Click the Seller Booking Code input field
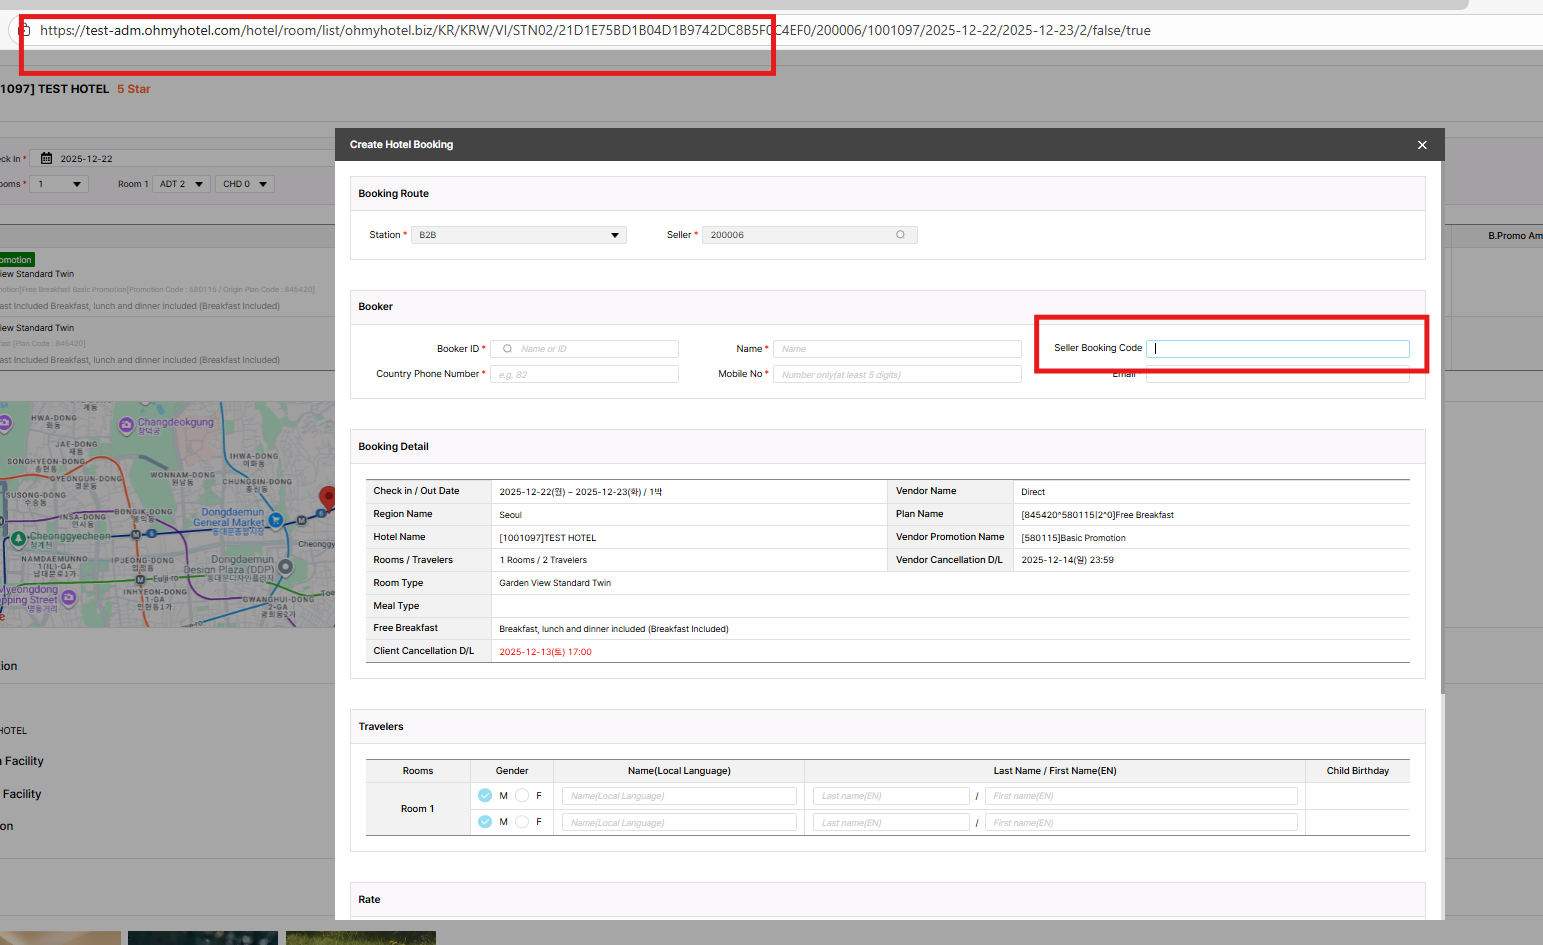 pyautogui.click(x=1277, y=349)
